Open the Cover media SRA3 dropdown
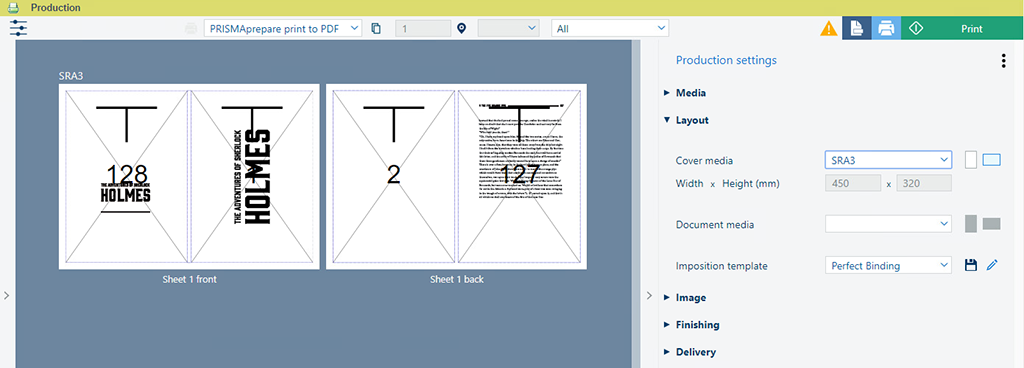Viewport: 1024px width, 368px height. pyautogui.click(x=888, y=160)
